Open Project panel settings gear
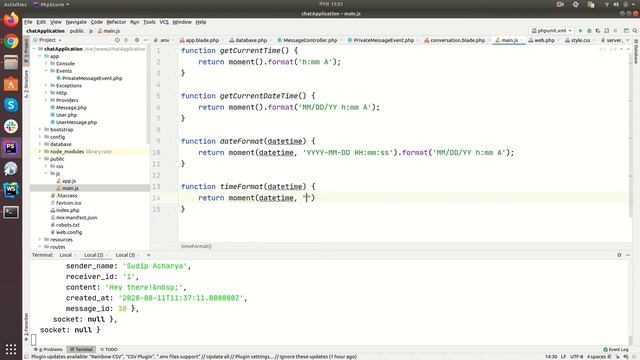 point(137,40)
